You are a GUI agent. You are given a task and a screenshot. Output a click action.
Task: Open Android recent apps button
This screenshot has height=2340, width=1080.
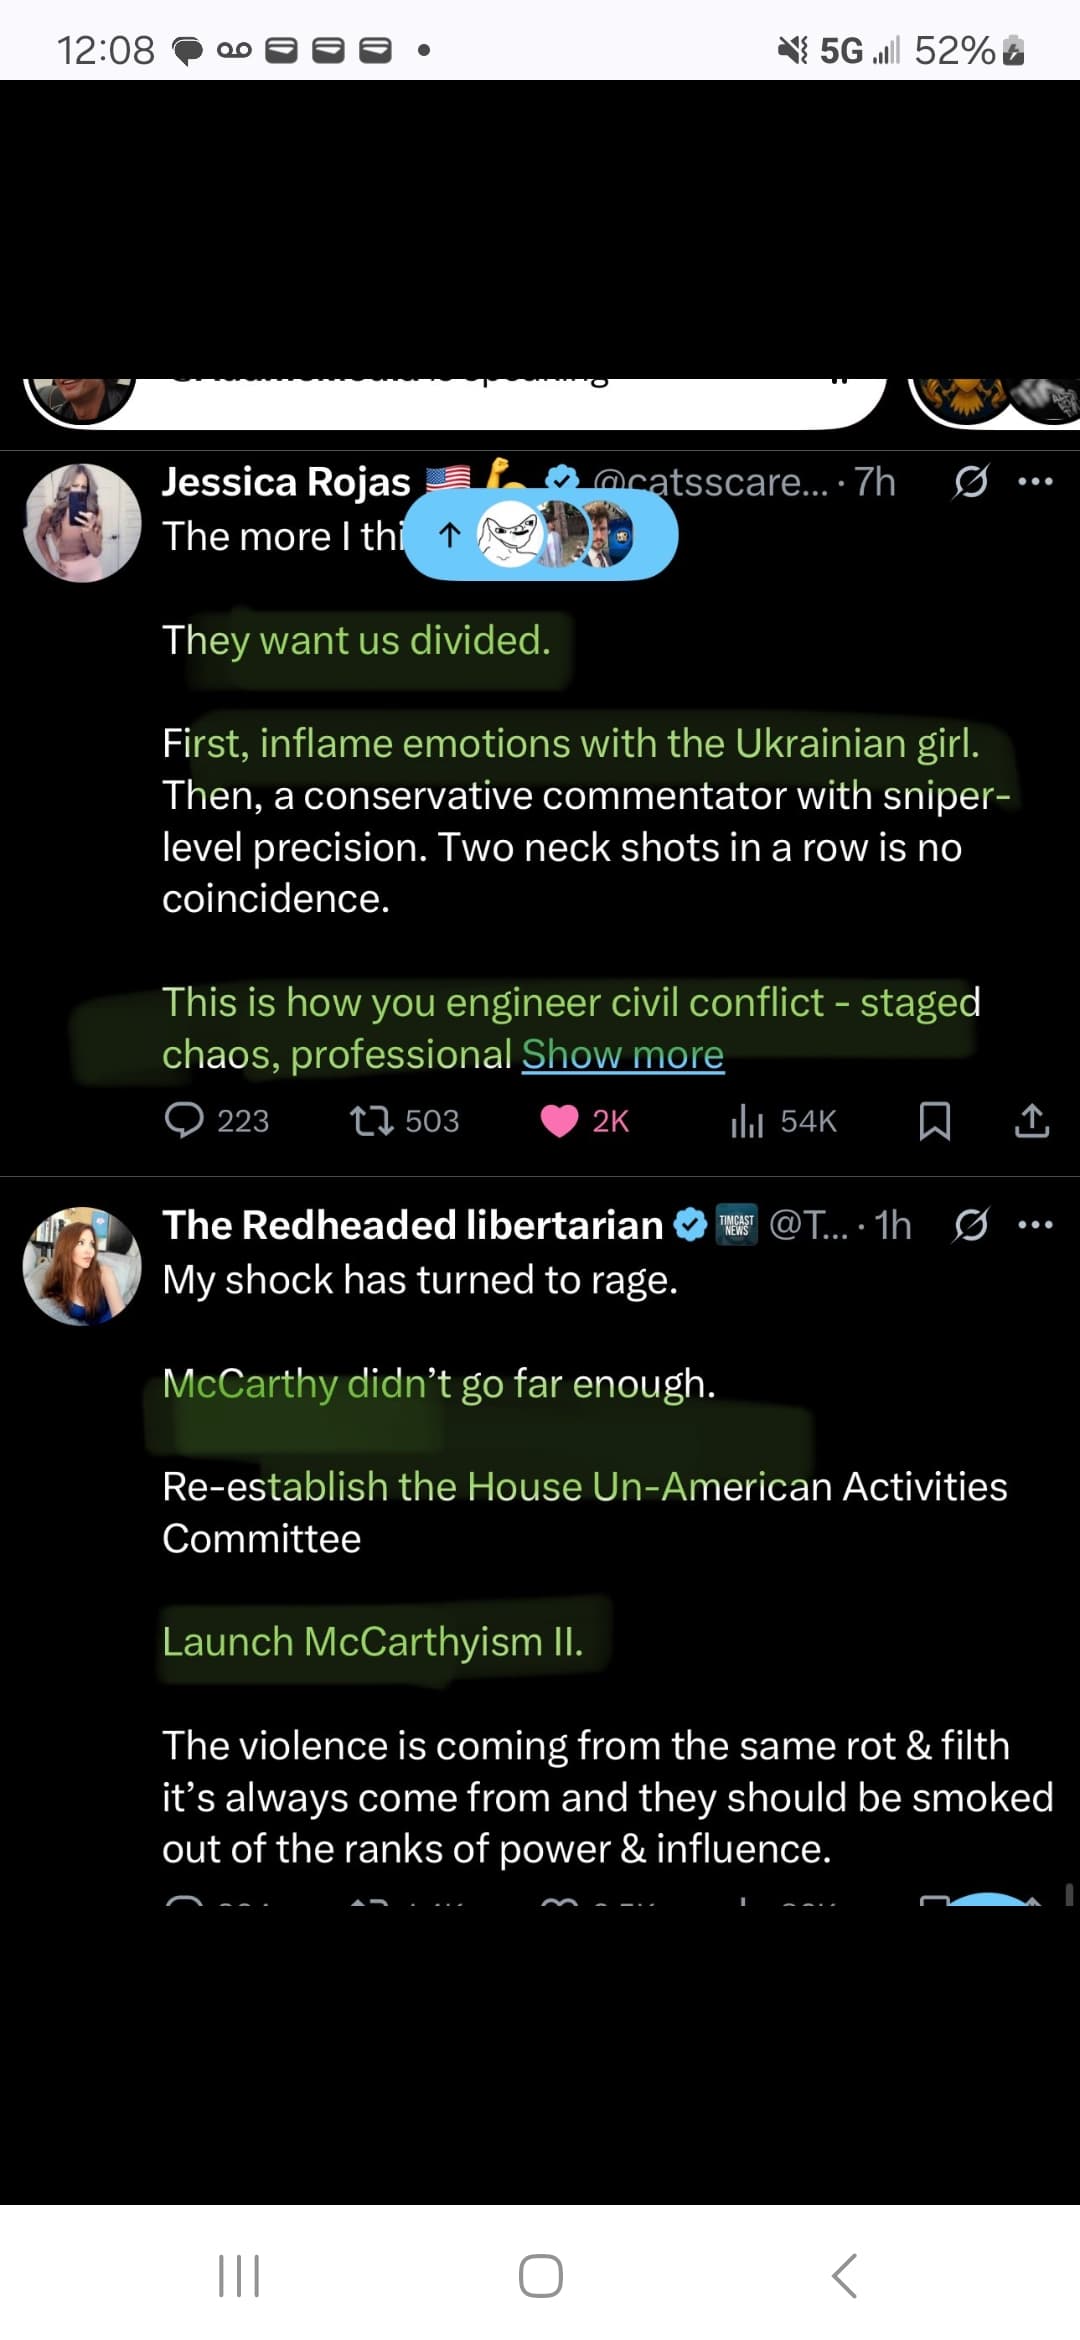pos(239,2275)
